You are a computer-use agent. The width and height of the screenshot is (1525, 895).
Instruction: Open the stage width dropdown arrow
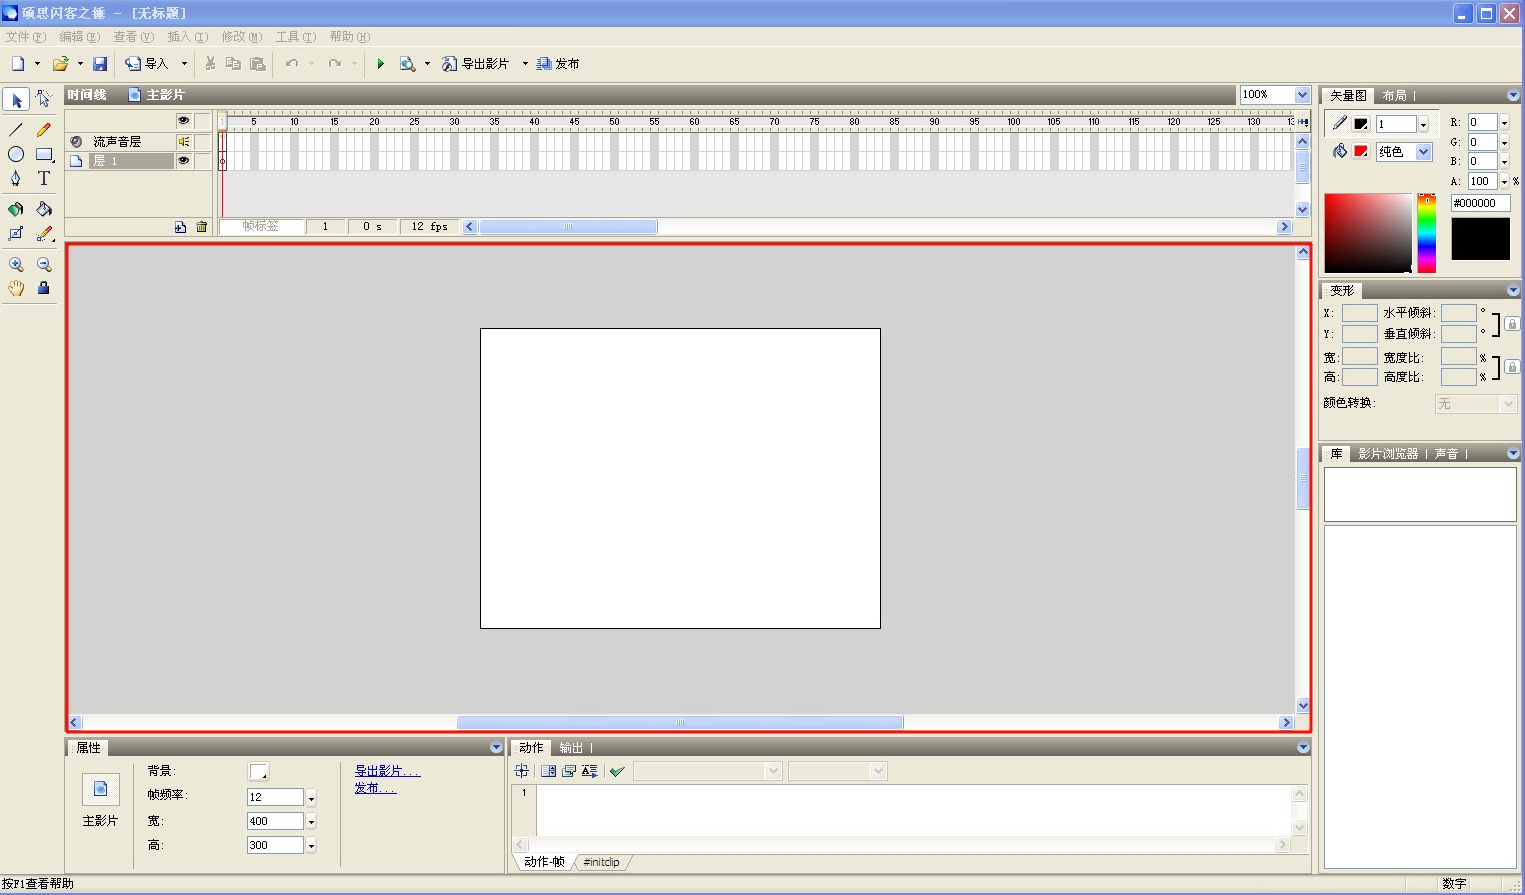(x=311, y=822)
